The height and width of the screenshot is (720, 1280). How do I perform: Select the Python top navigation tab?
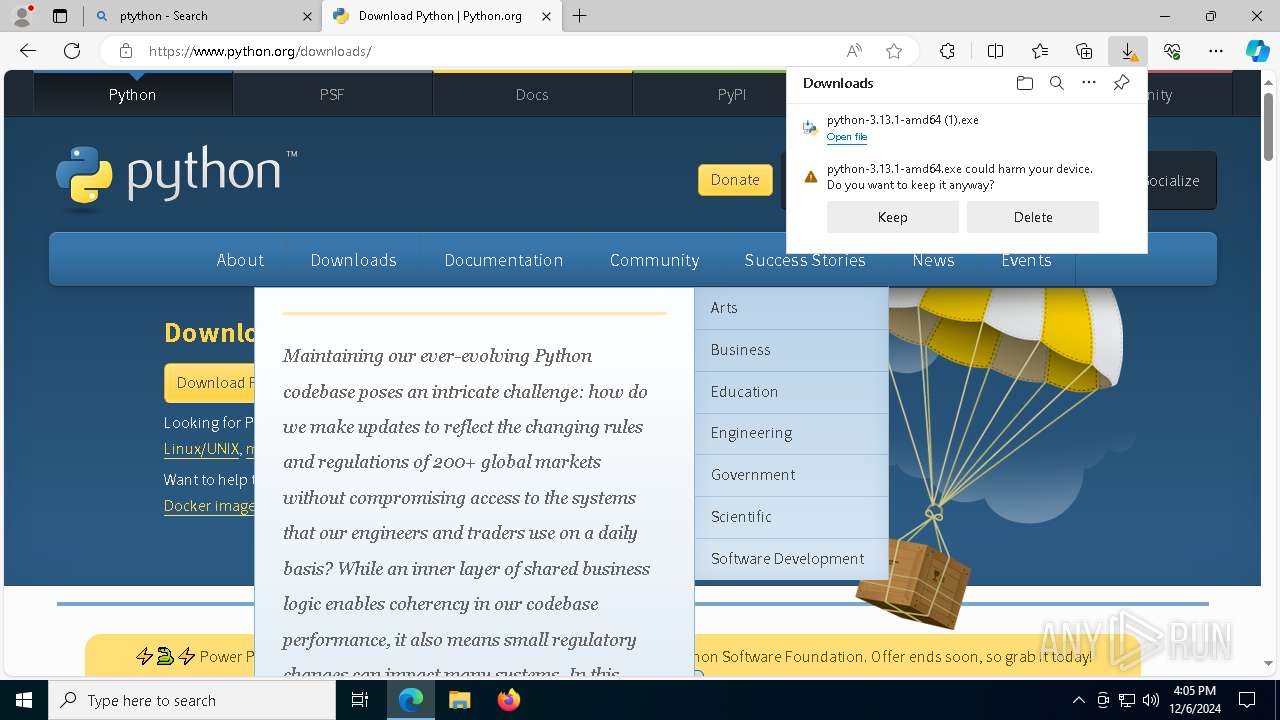click(133, 95)
